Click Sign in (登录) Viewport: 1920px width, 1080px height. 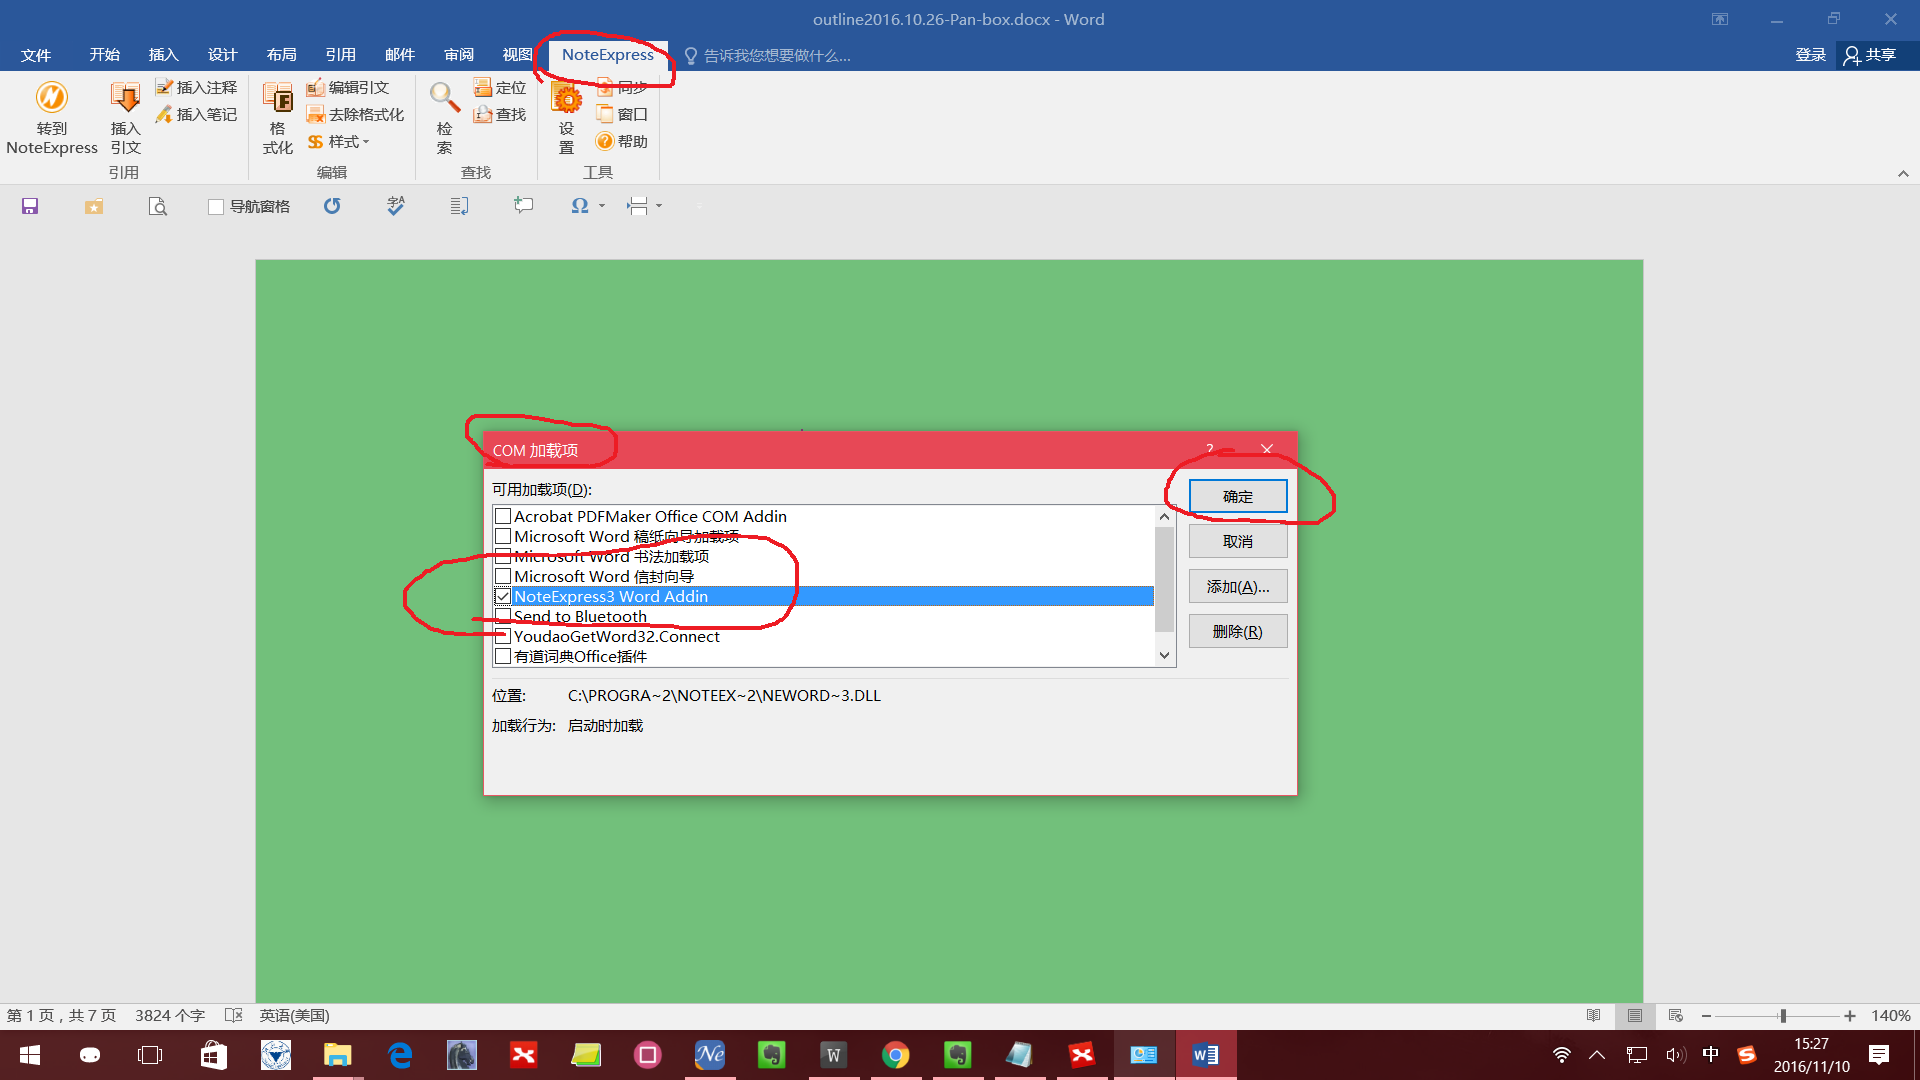click(1810, 55)
